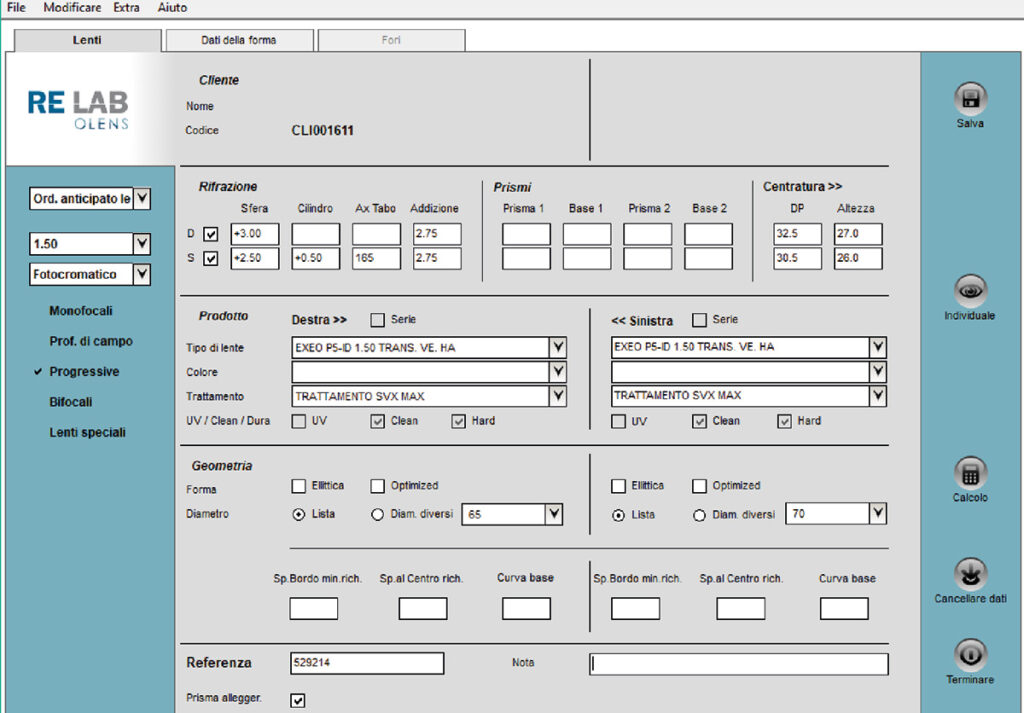Toggle the Prisma allegger. checkbox
This screenshot has width=1024, height=713.
click(x=297, y=700)
